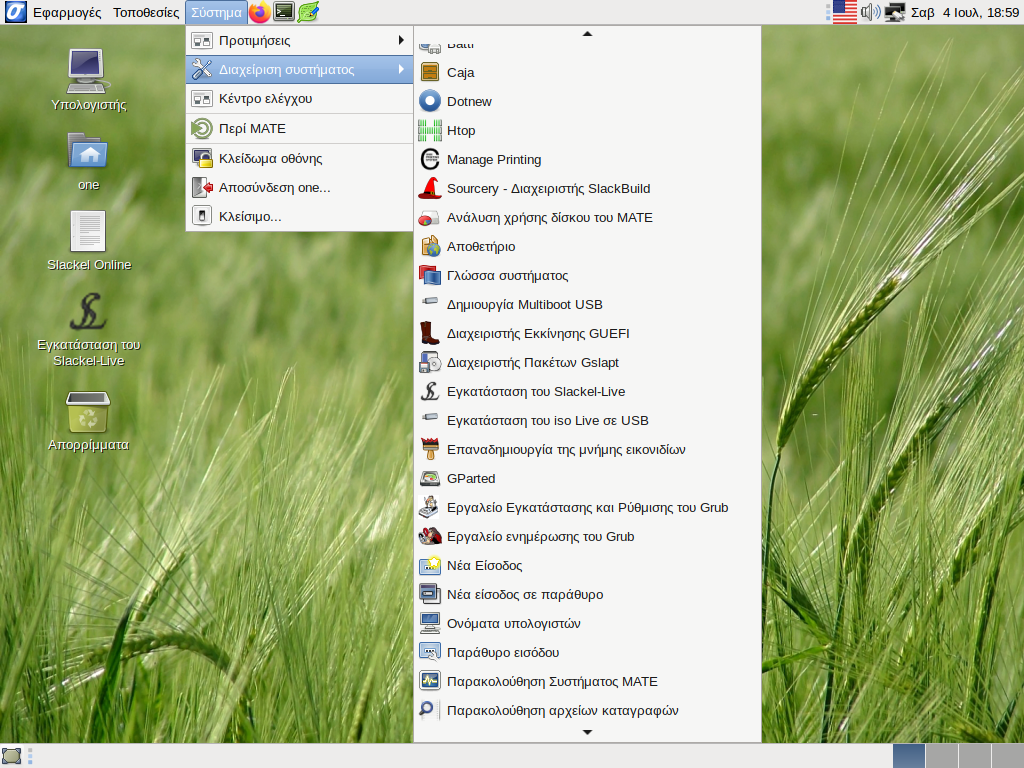Open the volume control speaker icon
Viewport: 1024px width, 768px height.
870,12
